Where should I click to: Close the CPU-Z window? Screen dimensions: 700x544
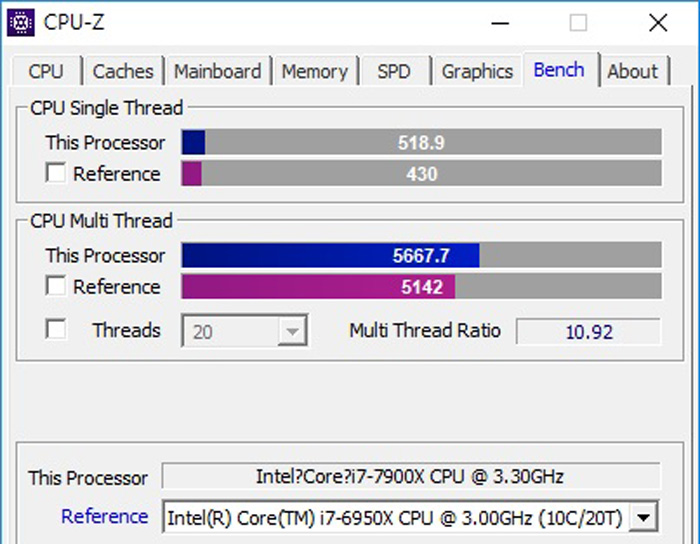point(658,23)
